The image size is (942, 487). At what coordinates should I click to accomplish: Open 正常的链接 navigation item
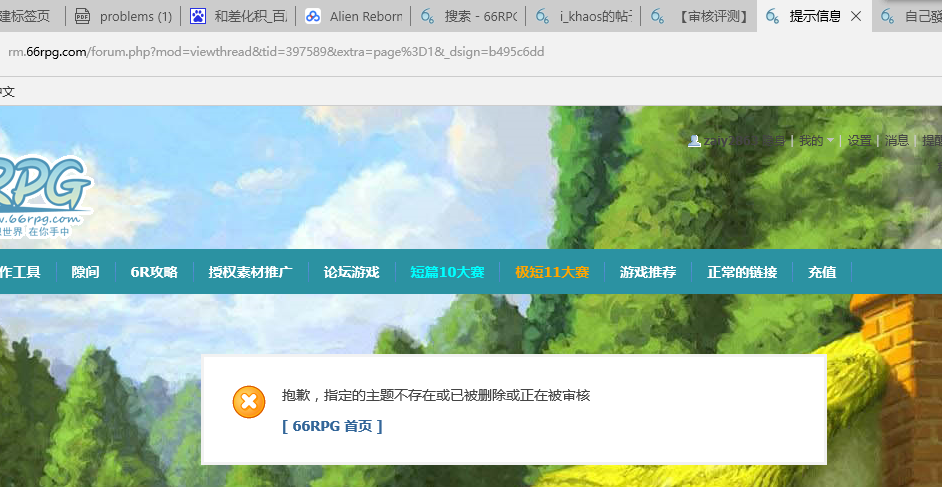[742, 272]
